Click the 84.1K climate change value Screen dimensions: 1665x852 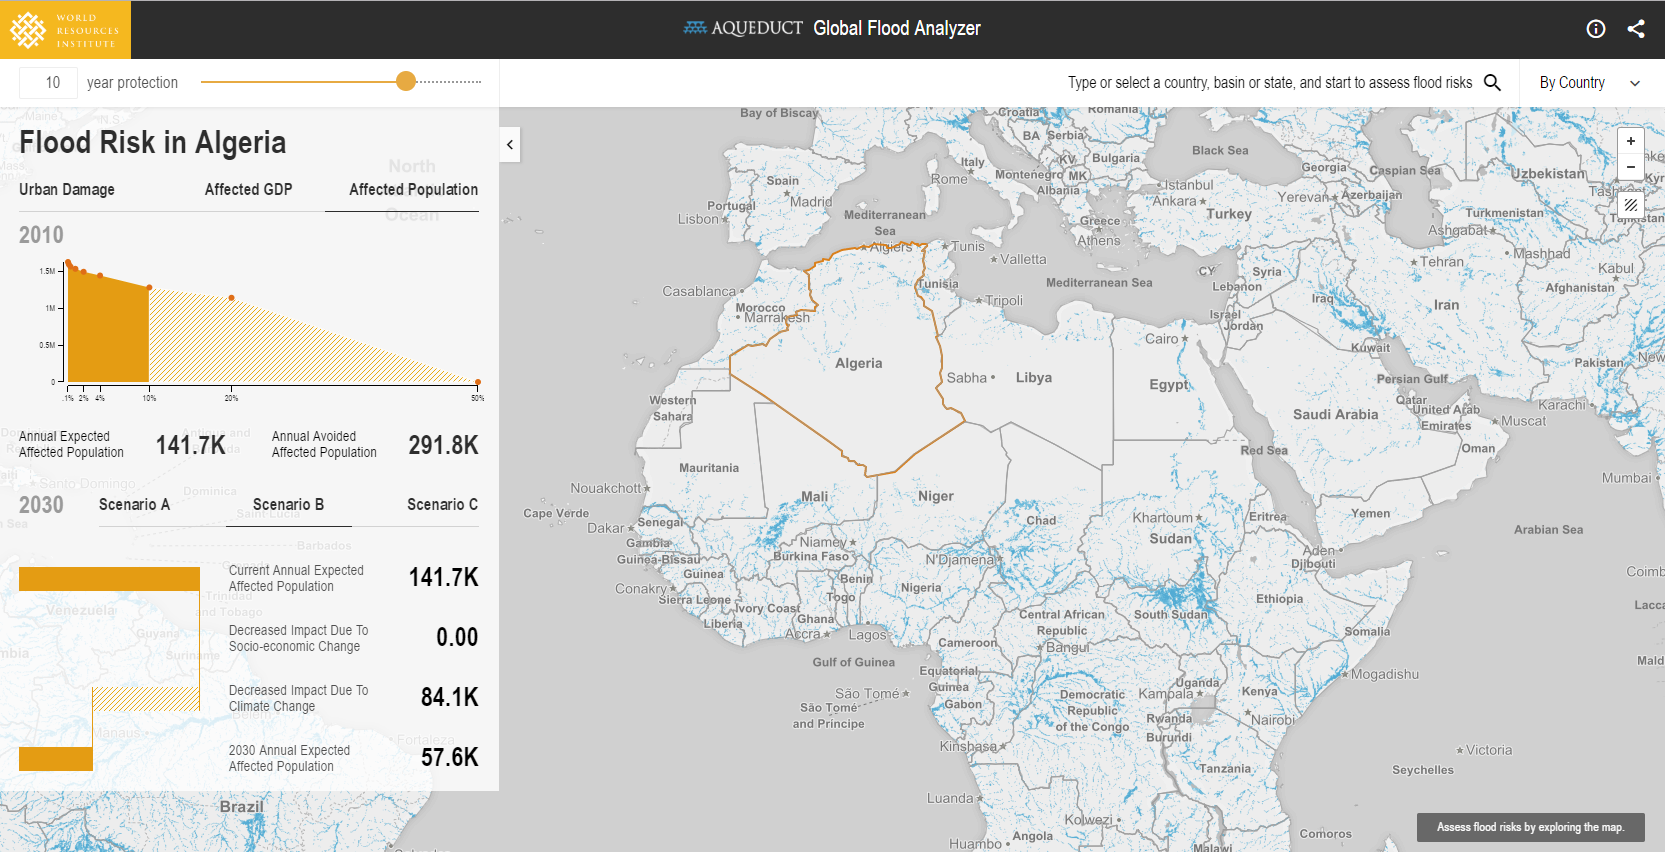click(449, 697)
